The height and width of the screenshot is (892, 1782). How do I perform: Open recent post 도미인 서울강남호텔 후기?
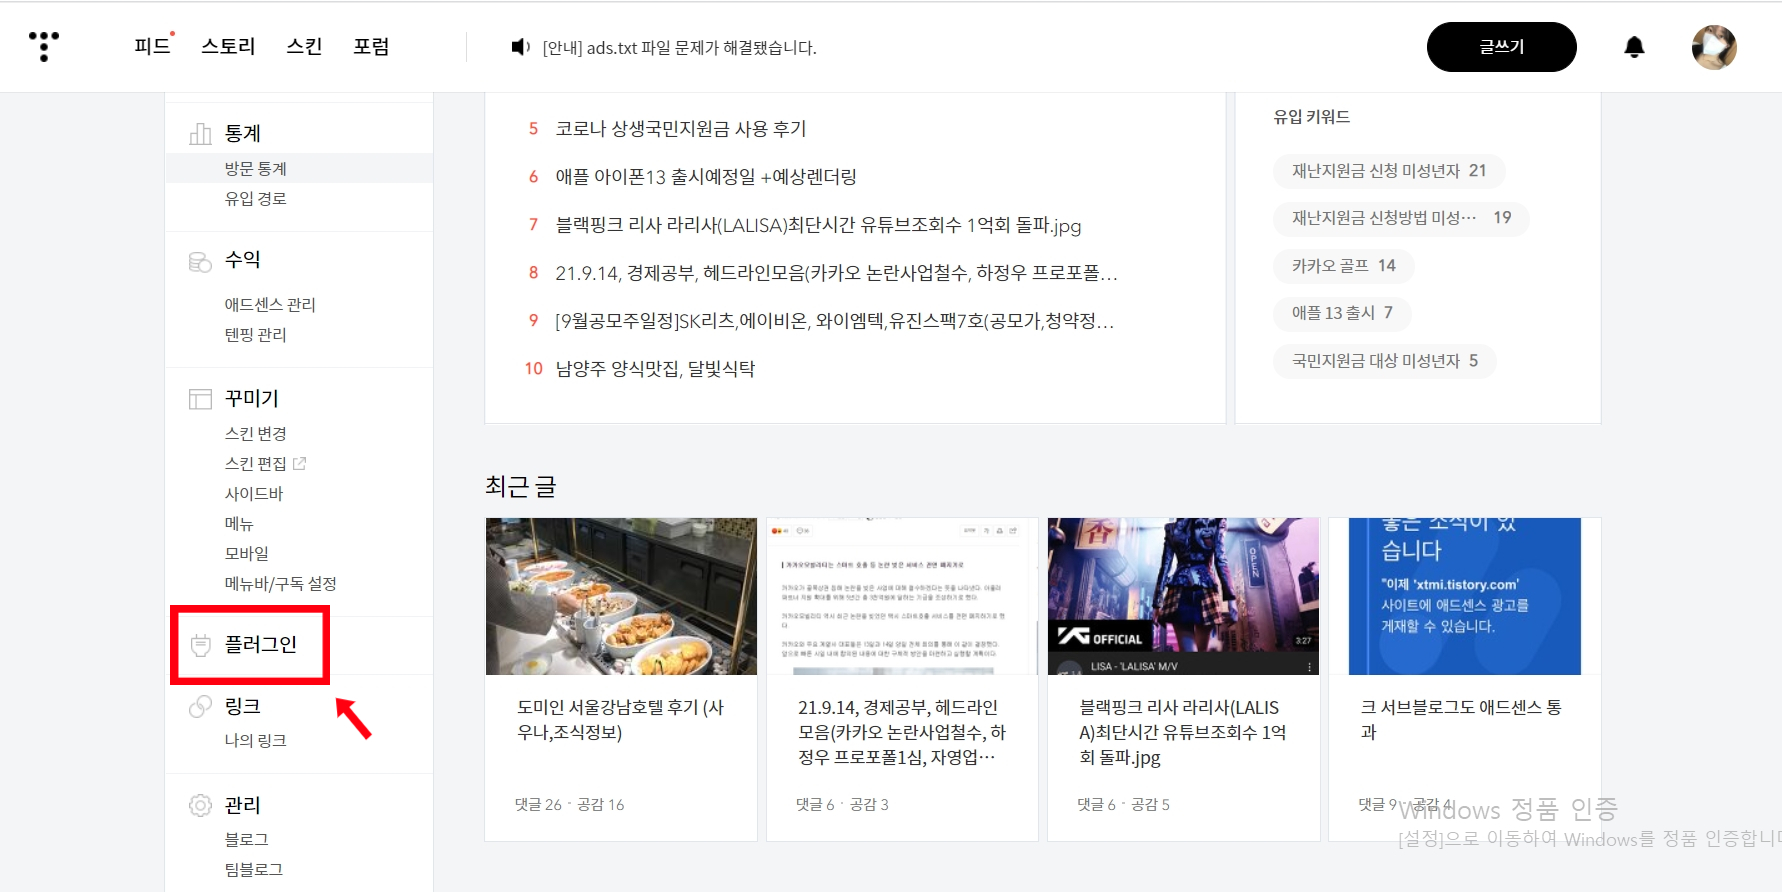tap(621, 720)
